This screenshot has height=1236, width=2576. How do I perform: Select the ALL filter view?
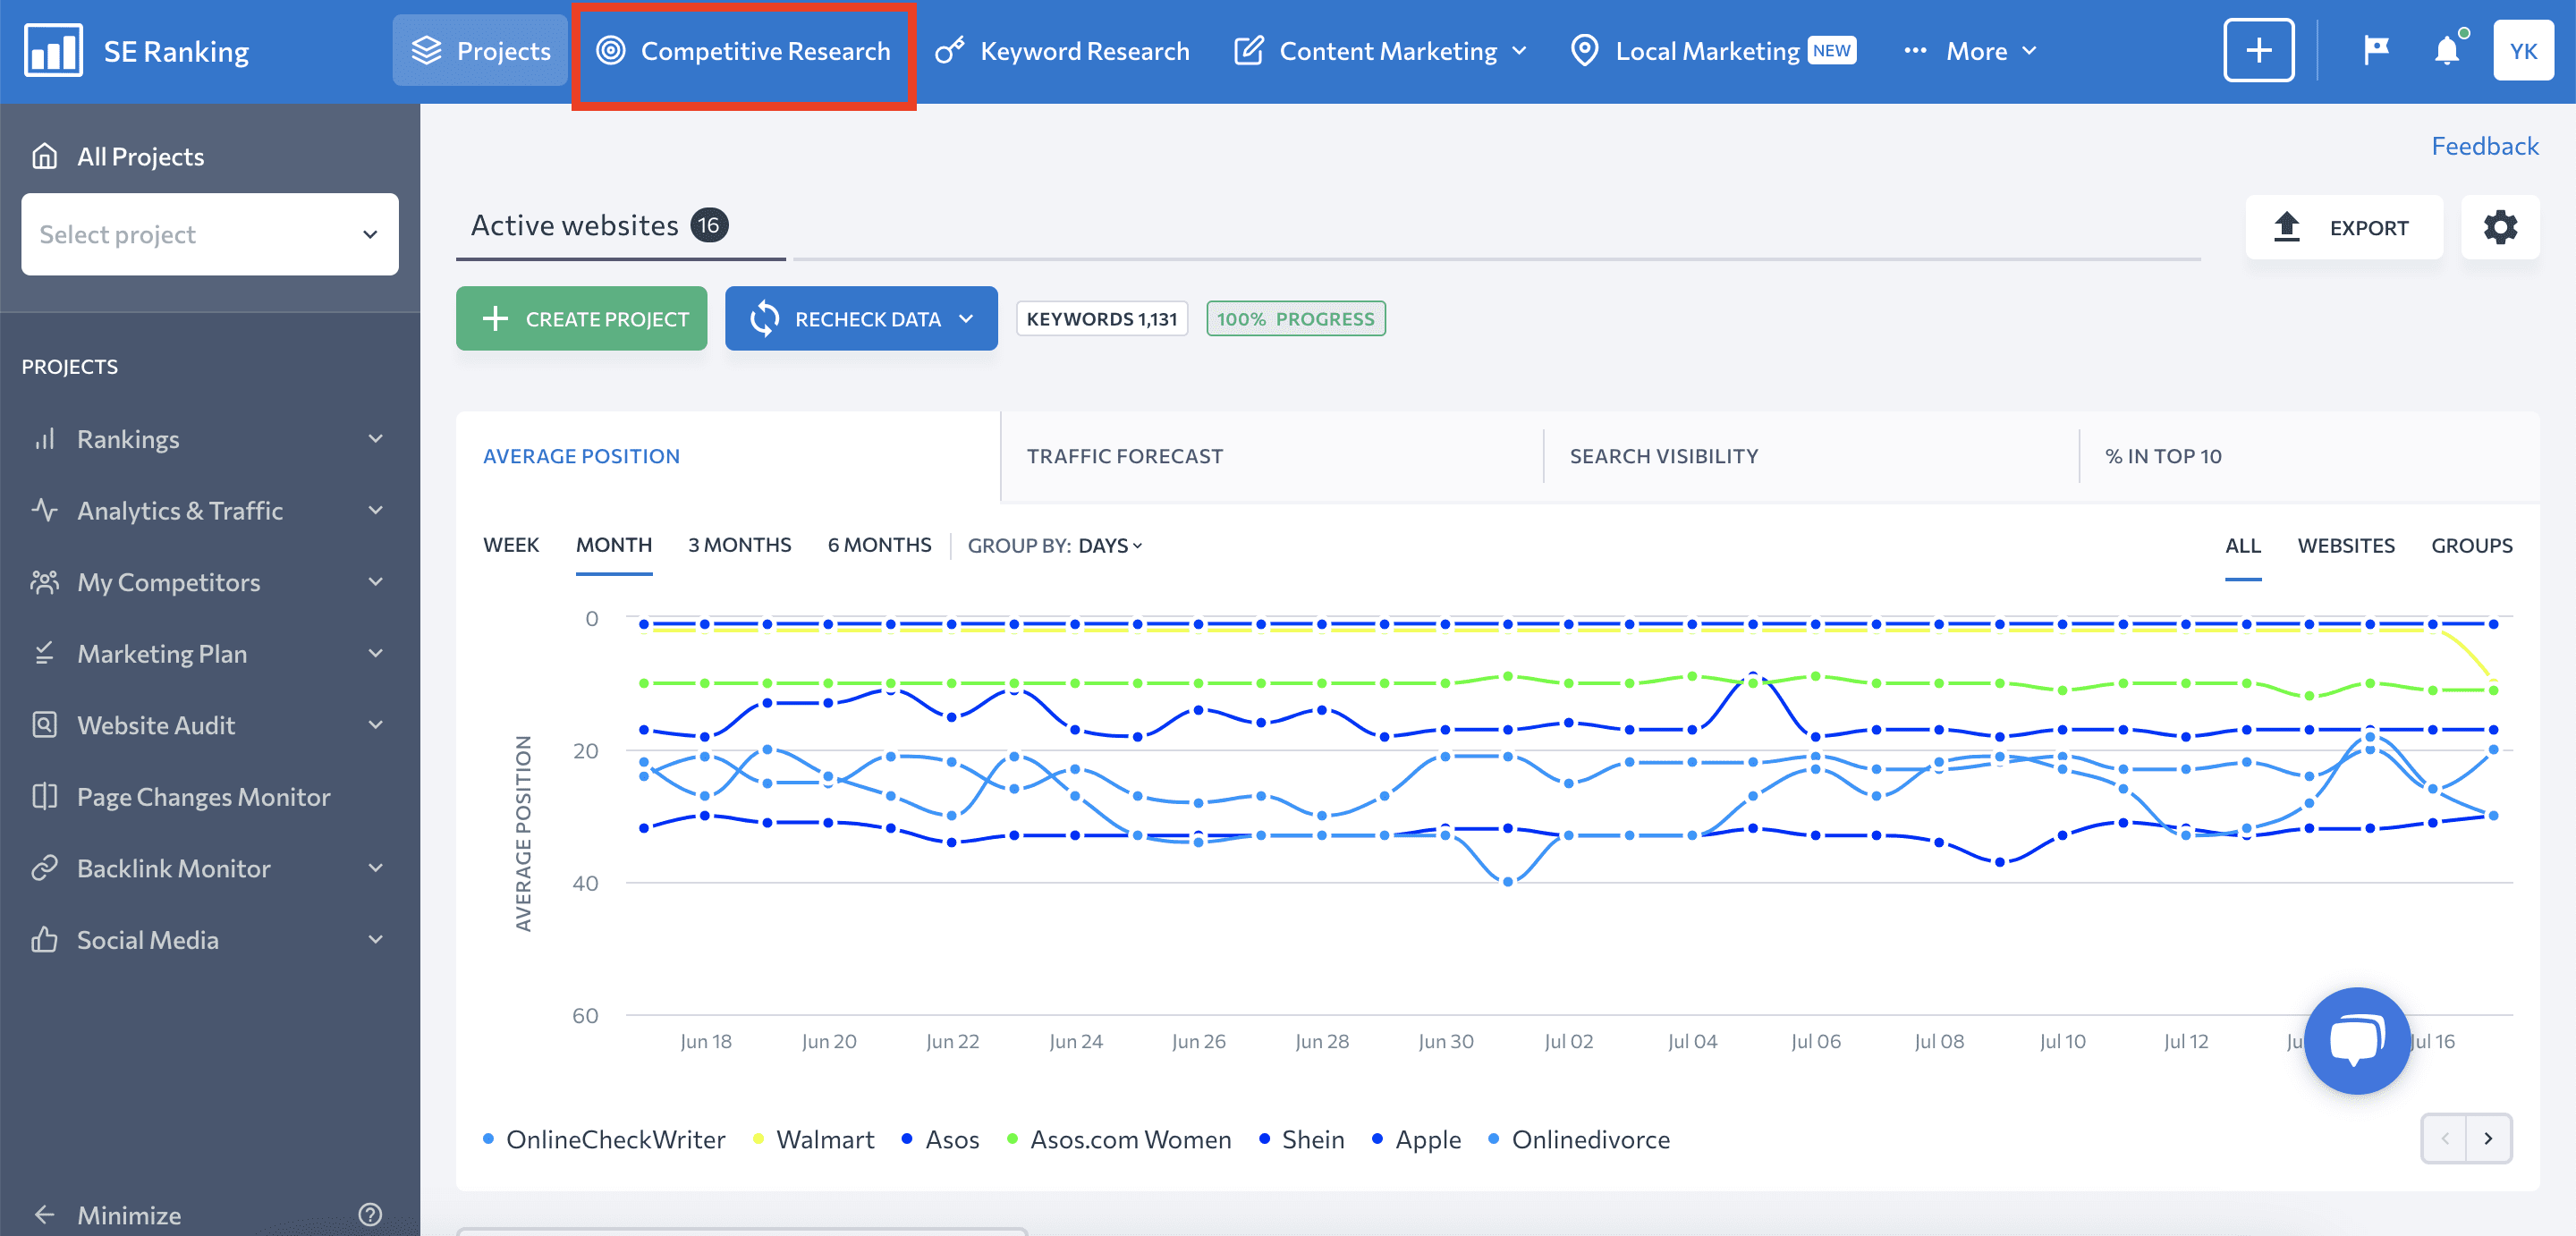coord(2242,545)
